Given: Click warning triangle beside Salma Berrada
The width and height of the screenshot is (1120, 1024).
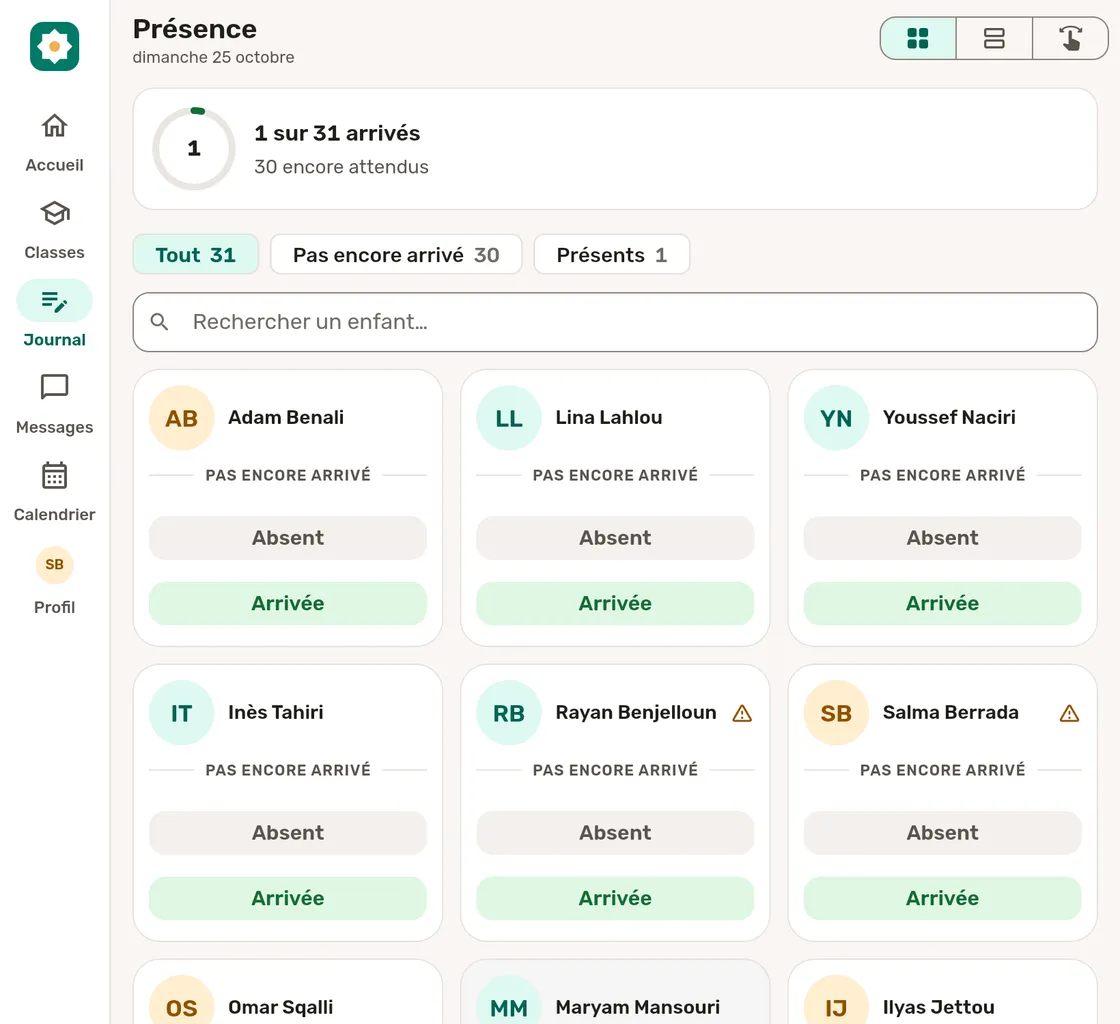Looking at the screenshot, I should coord(1069,713).
